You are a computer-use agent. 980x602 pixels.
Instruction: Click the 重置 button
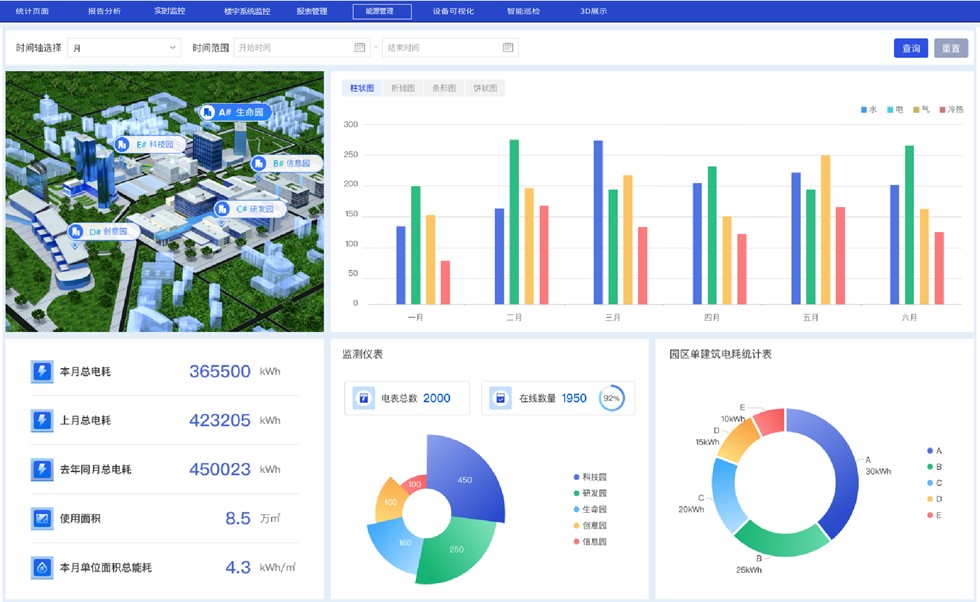coord(951,48)
